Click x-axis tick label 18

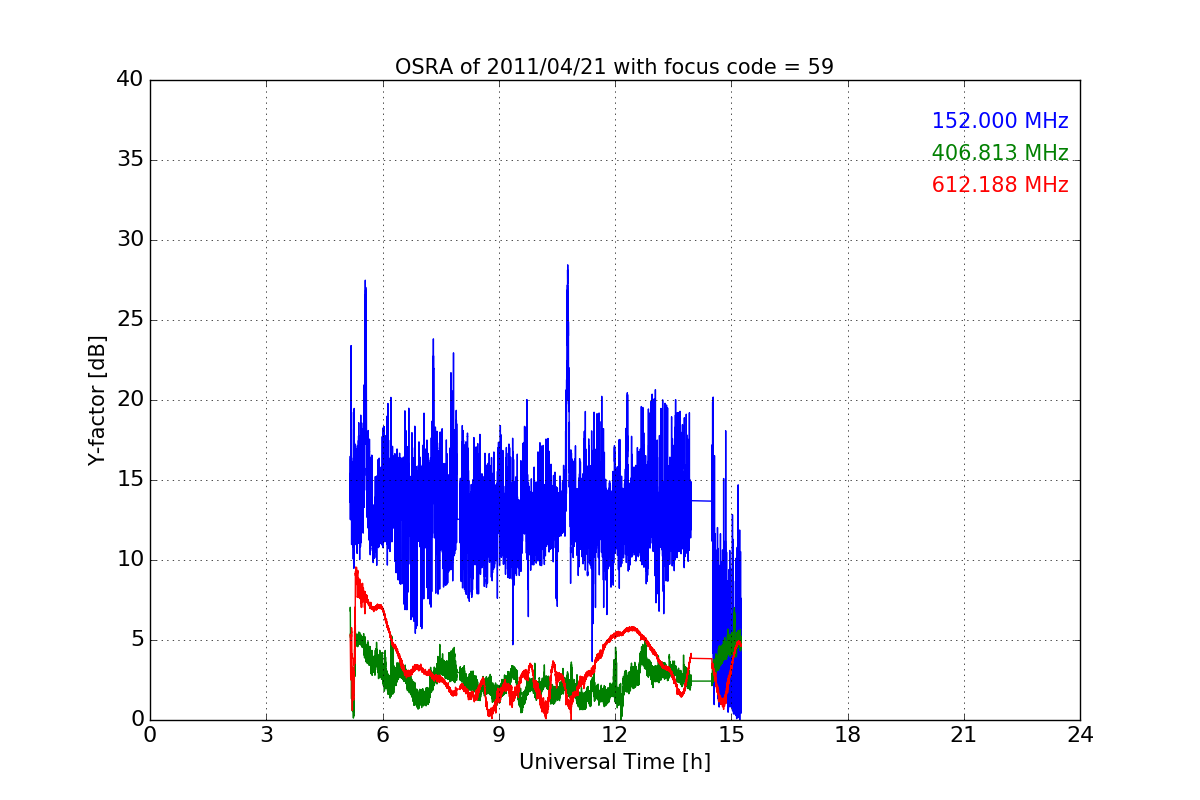pyautogui.click(x=848, y=735)
